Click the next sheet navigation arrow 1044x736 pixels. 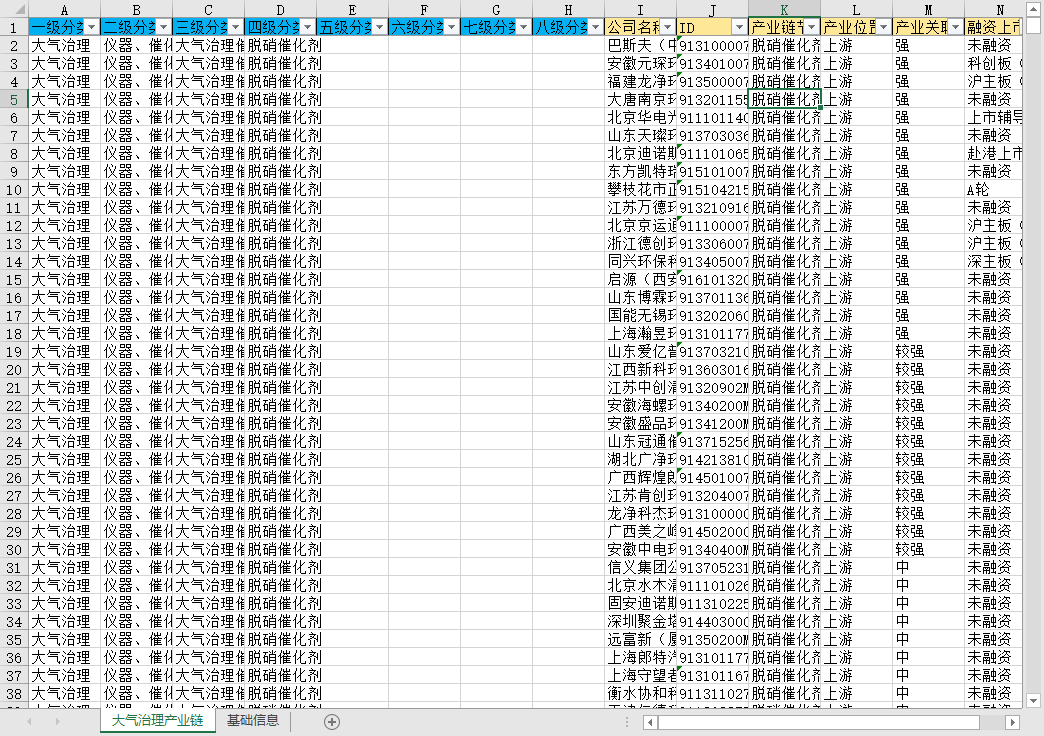(58, 721)
